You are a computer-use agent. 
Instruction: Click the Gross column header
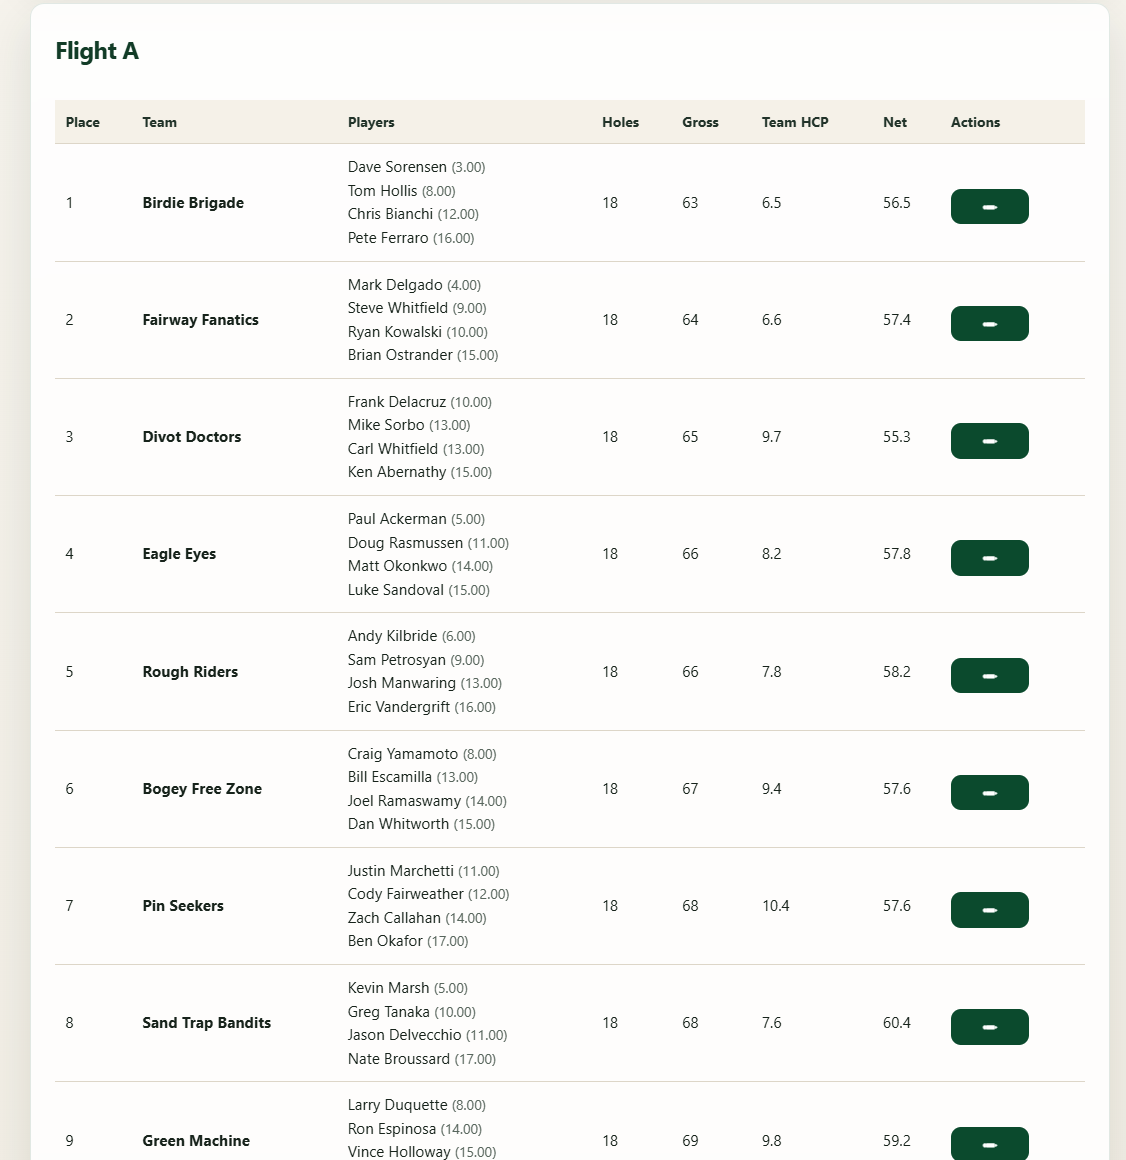pyautogui.click(x=701, y=122)
